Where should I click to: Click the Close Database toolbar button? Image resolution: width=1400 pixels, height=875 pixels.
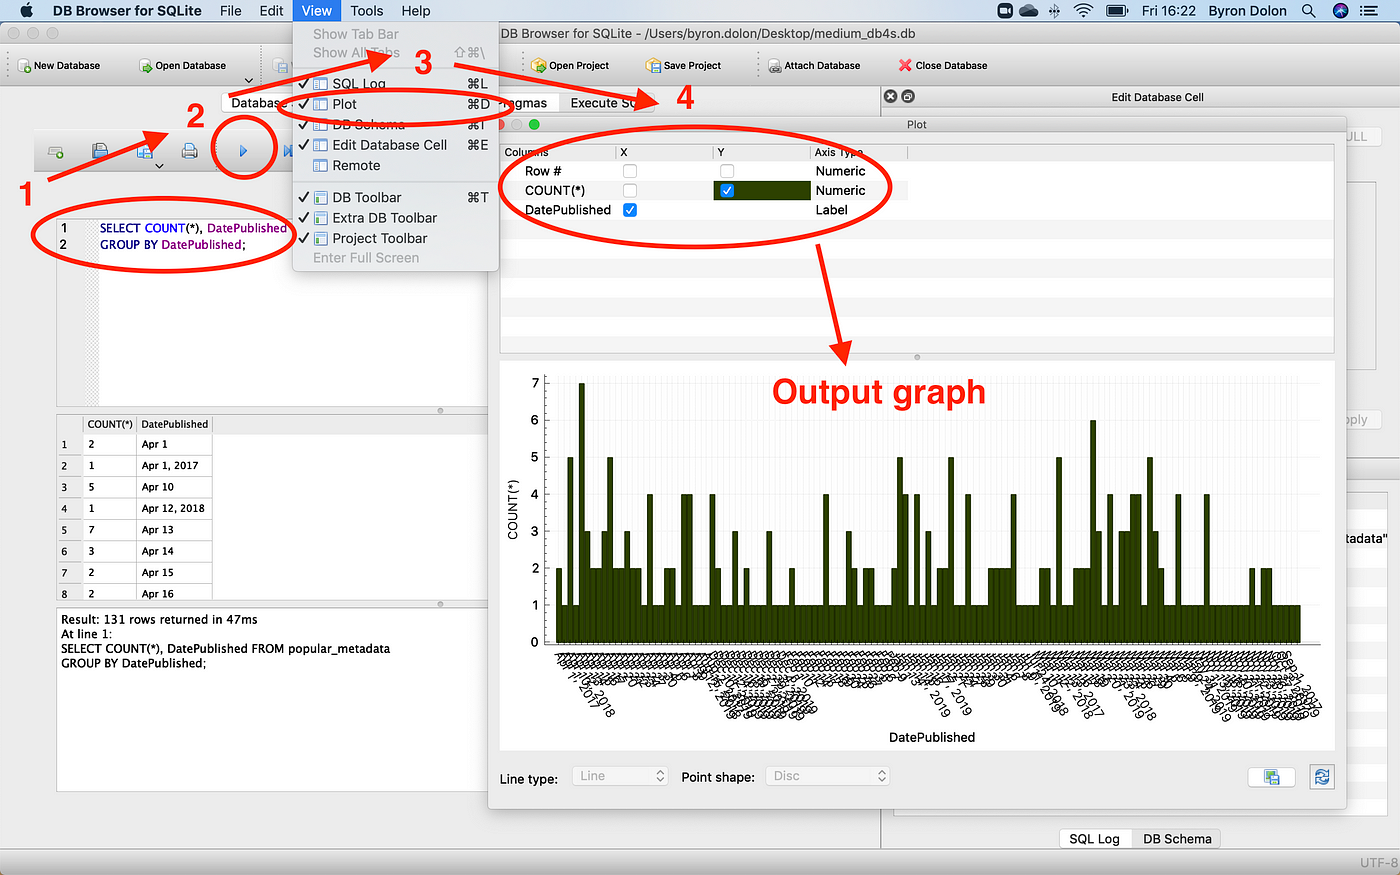coord(943,66)
